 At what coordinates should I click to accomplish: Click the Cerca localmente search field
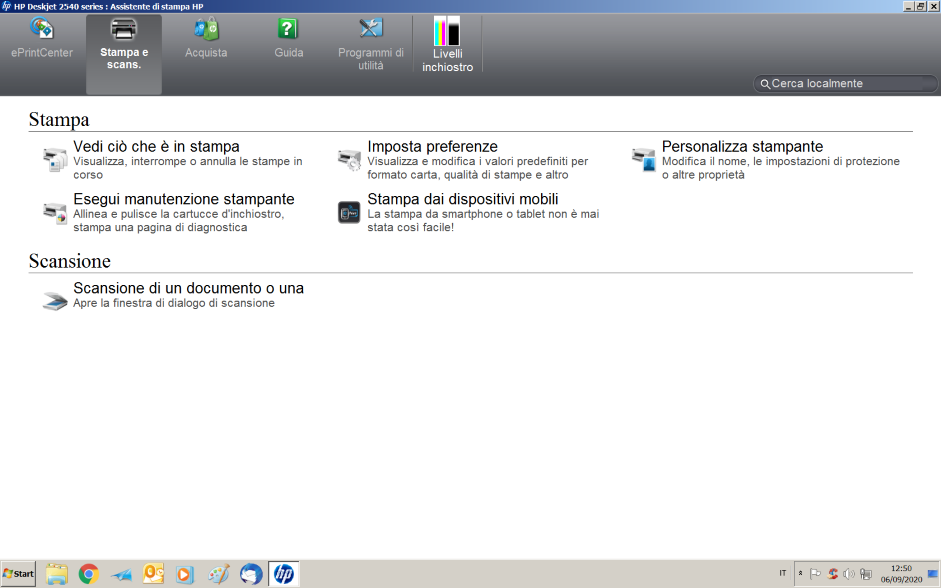[x=850, y=84]
